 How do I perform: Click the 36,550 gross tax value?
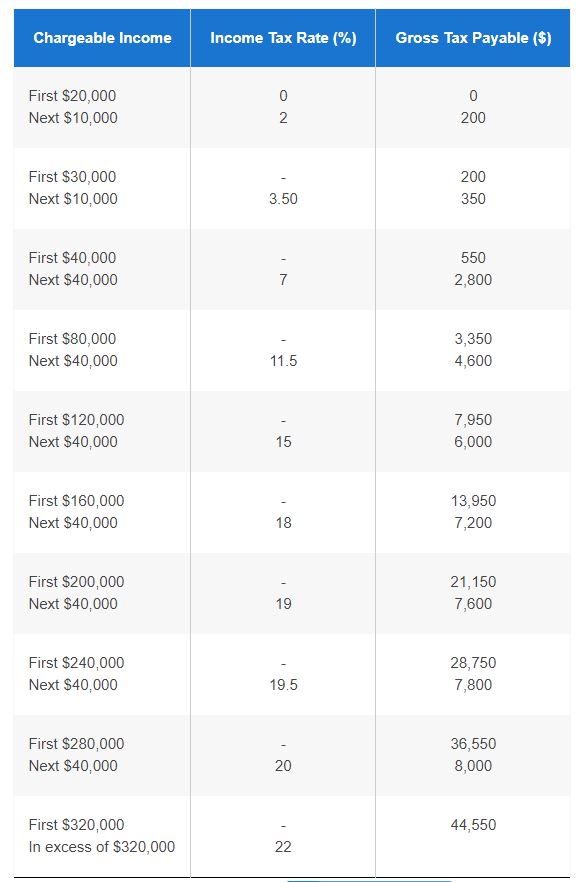tap(473, 744)
